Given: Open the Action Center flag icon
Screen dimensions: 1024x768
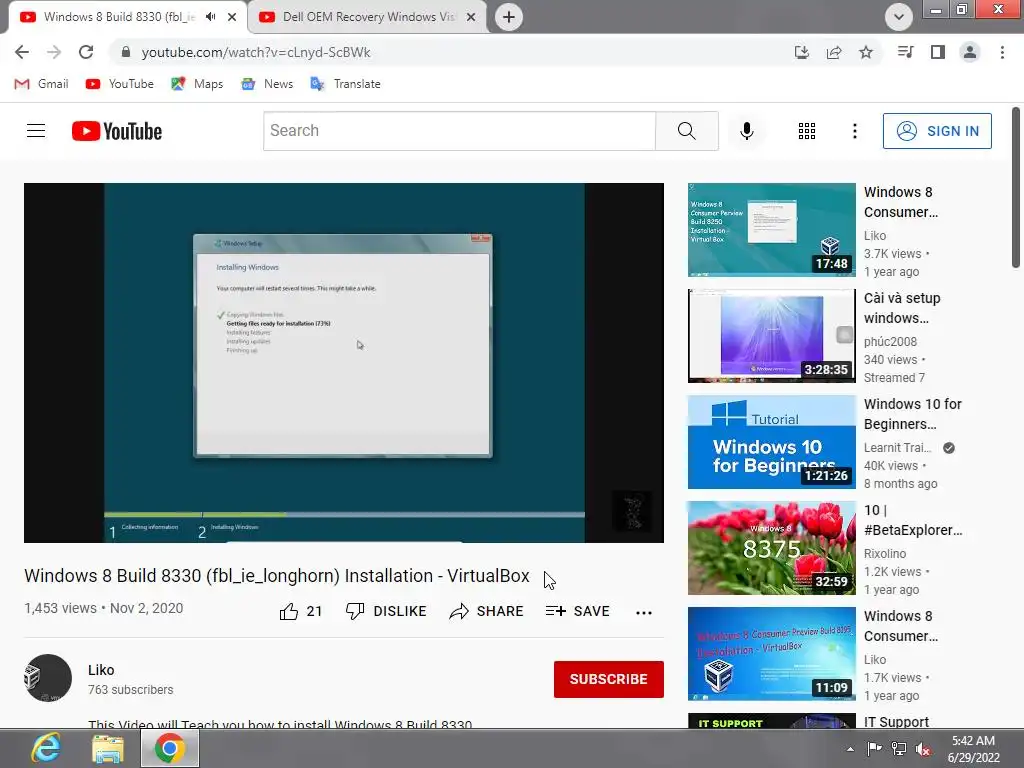Looking at the screenshot, I should (x=874, y=748).
